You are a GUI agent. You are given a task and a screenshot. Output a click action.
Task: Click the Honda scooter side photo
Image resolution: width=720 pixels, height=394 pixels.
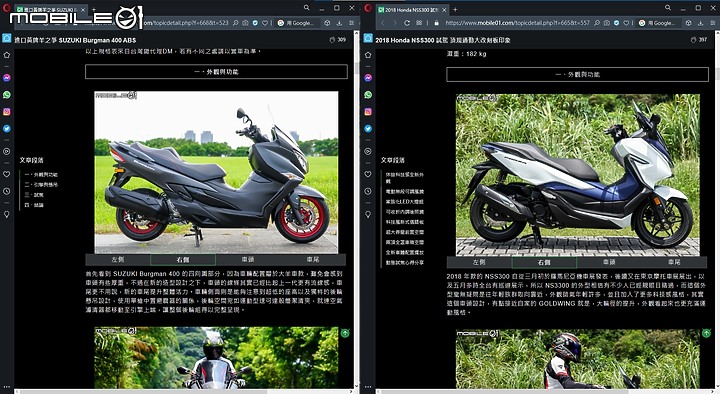[x=578, y=175]
